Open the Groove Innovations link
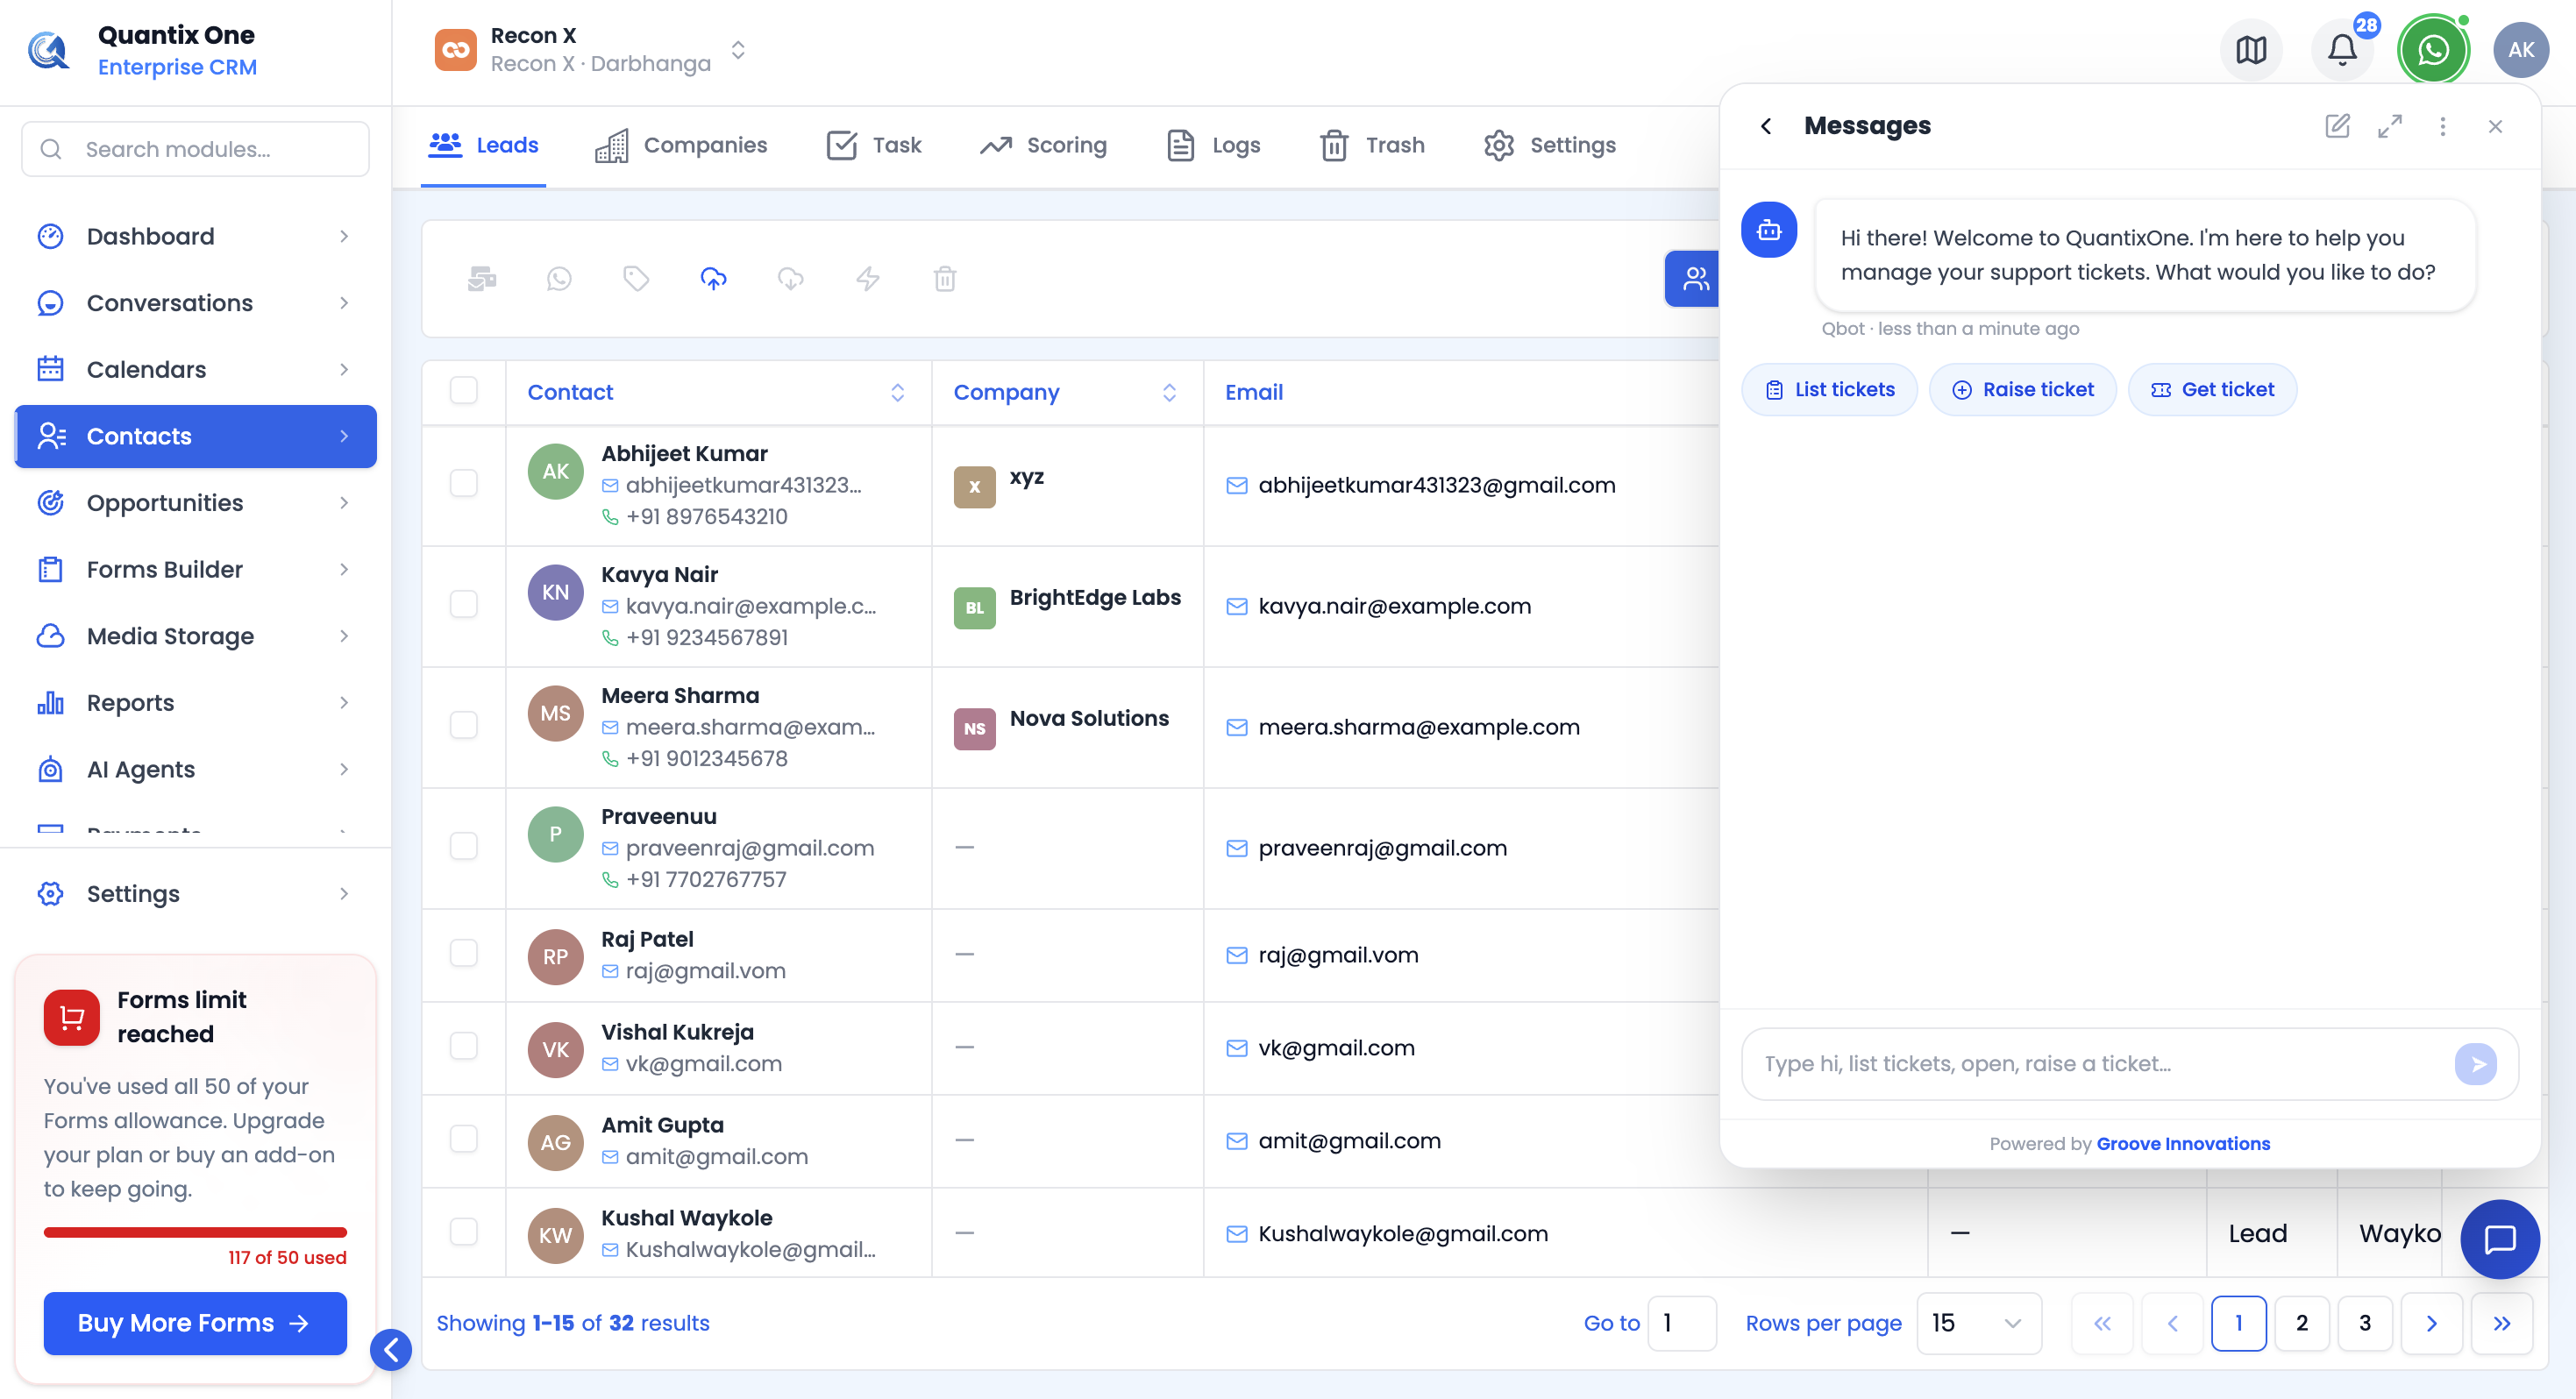The width and height of the screenshot is (2576, 1399). click(x=2183, y=1144)
